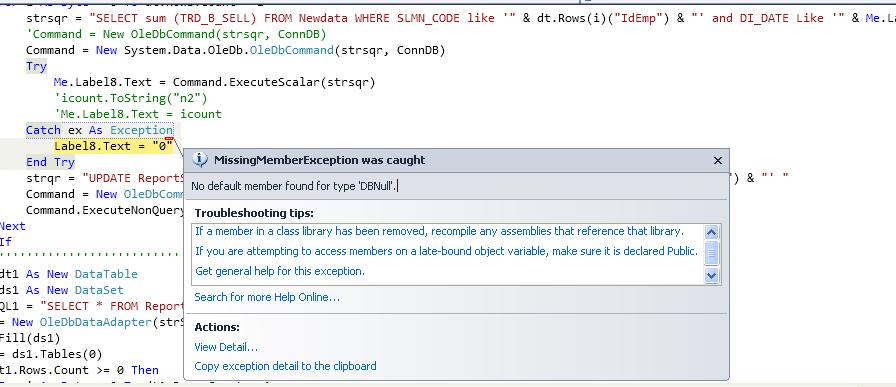Screen dimensions: 896x387
Task: Click the Try keyword in code
Action: 36,66
